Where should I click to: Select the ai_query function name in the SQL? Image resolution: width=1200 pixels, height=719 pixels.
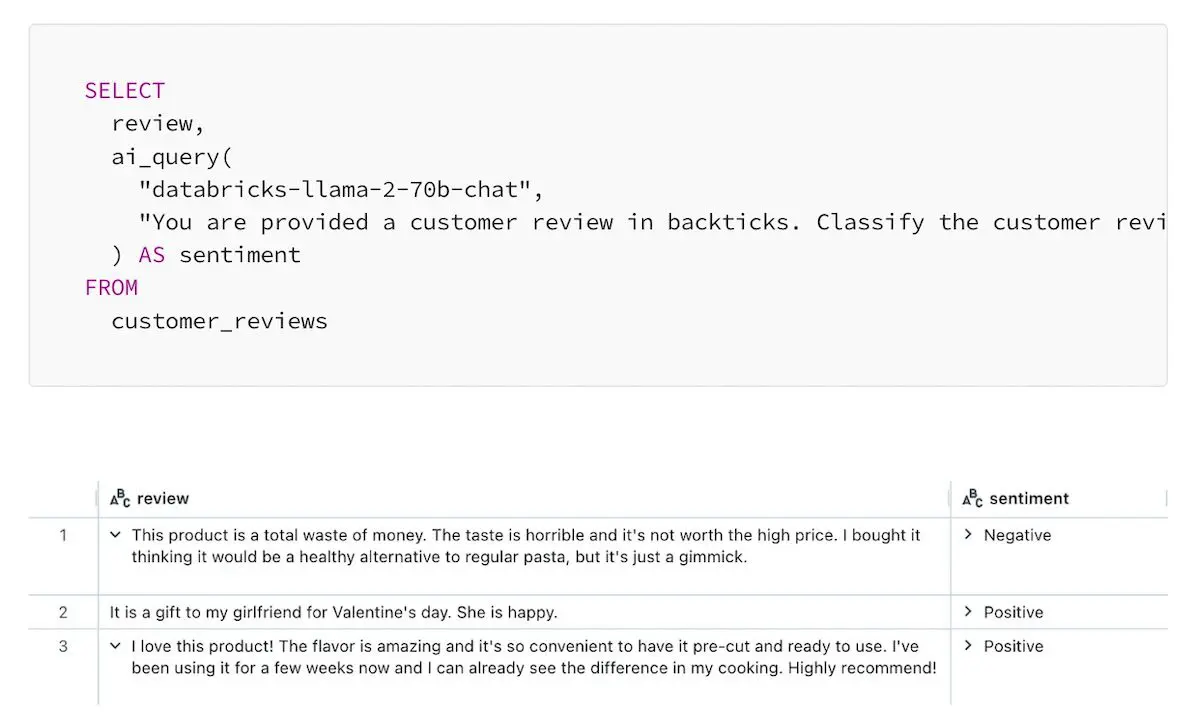168,156
